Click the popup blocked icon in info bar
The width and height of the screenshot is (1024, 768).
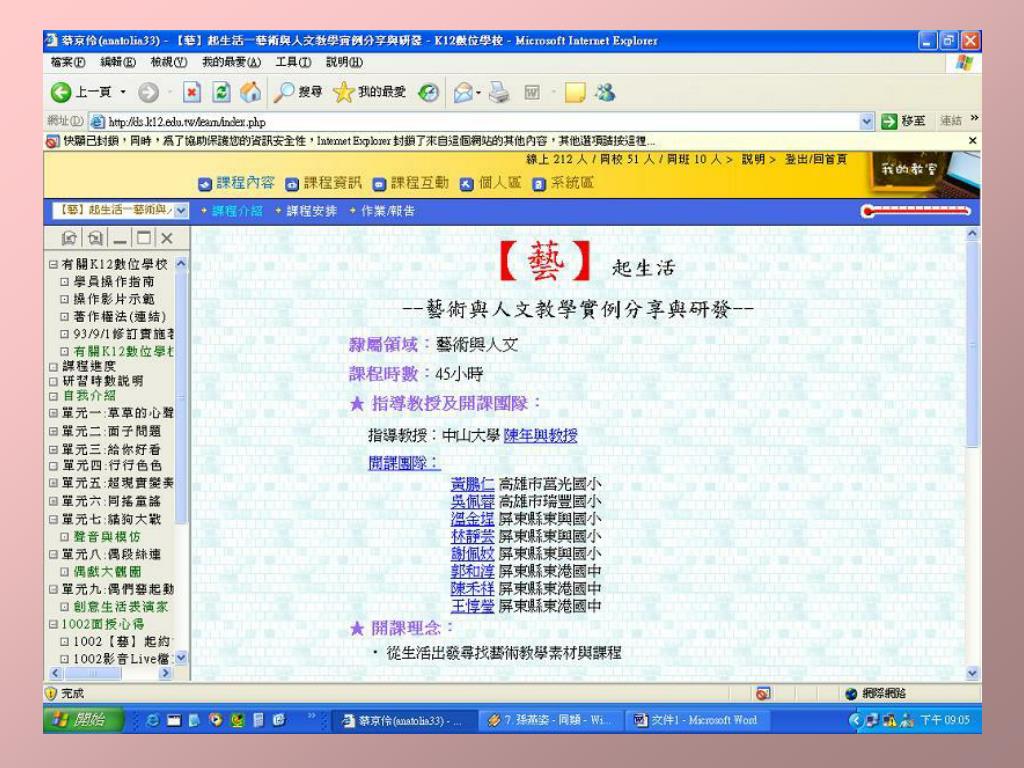(x=53, y=141)
